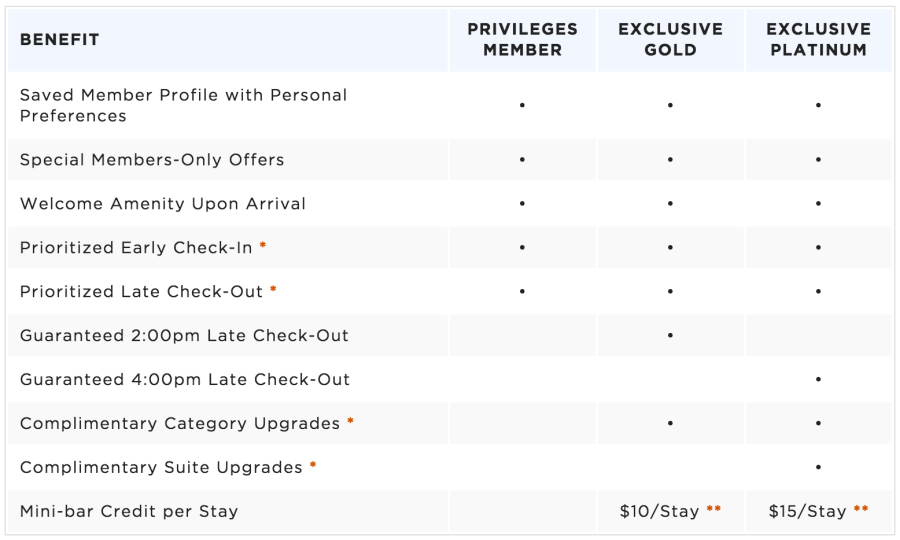Viewport: 900px width, 540px height.
Task: Click the Prioritized Early Check-In asterisk
Action: click(263, 245)
